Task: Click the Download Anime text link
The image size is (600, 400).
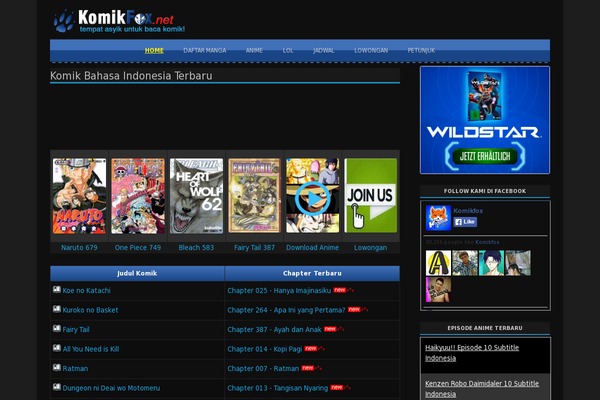Action: tap(312, 248)
